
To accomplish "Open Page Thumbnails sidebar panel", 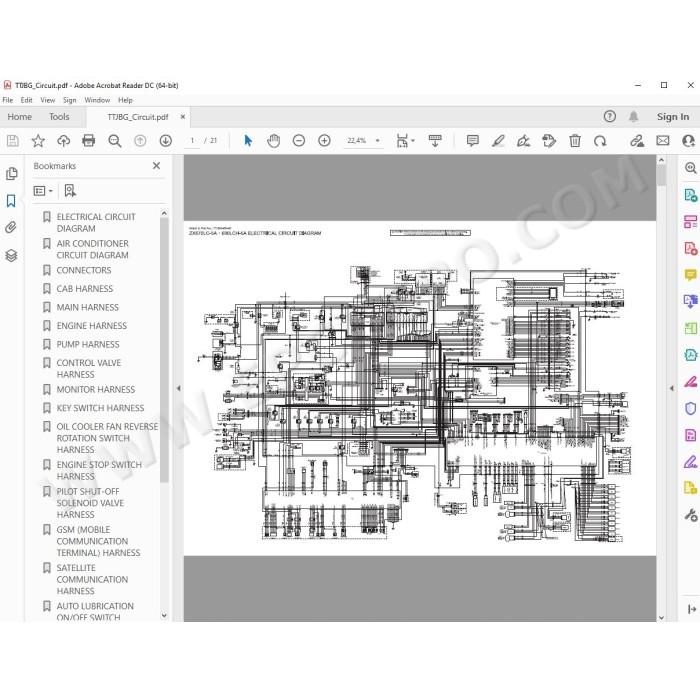I will point(12,174).
